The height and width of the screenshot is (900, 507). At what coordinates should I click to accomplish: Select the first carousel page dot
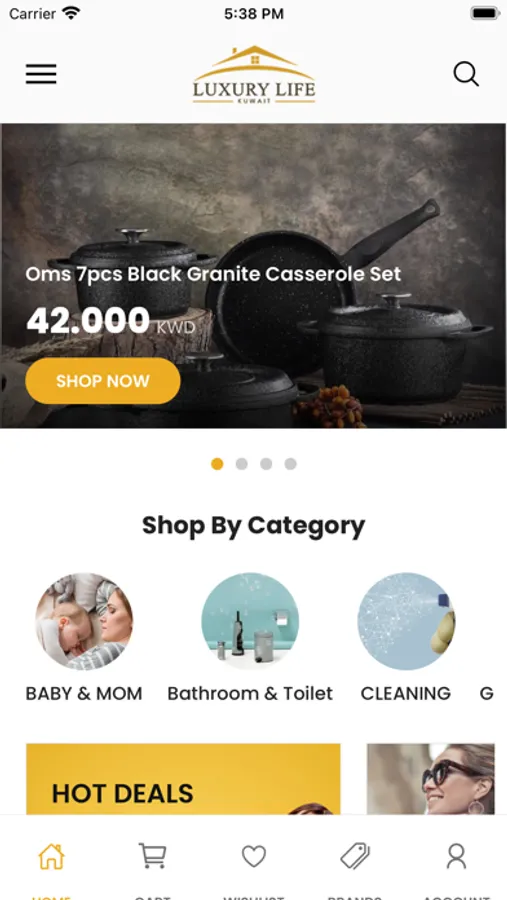pos(217,464)
